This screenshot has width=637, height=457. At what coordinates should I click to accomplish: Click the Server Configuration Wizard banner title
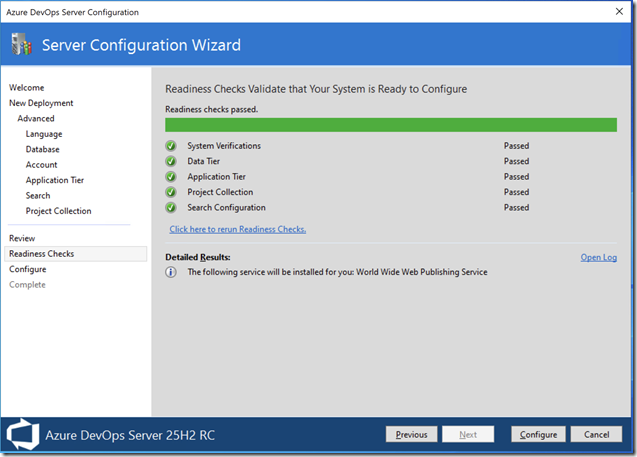click(x=141, y=45)
